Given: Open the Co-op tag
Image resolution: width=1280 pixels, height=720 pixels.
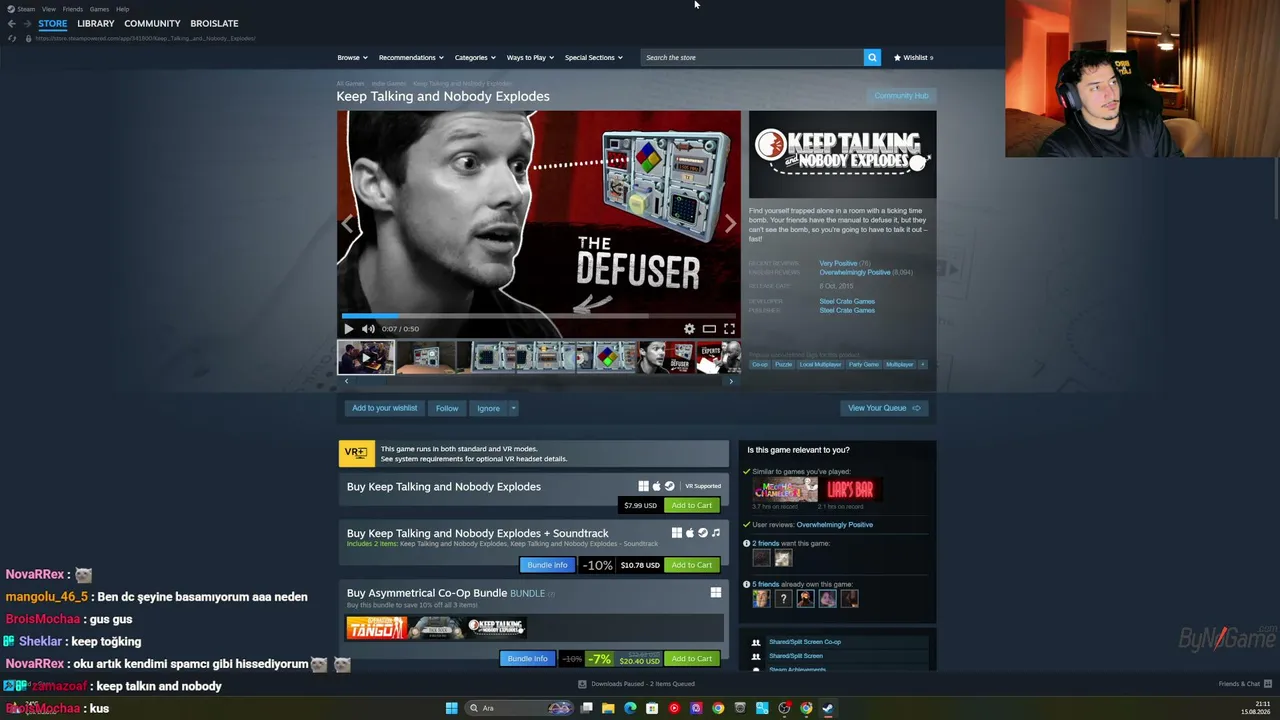Looking at the screenshot, I should pos(760,364).
